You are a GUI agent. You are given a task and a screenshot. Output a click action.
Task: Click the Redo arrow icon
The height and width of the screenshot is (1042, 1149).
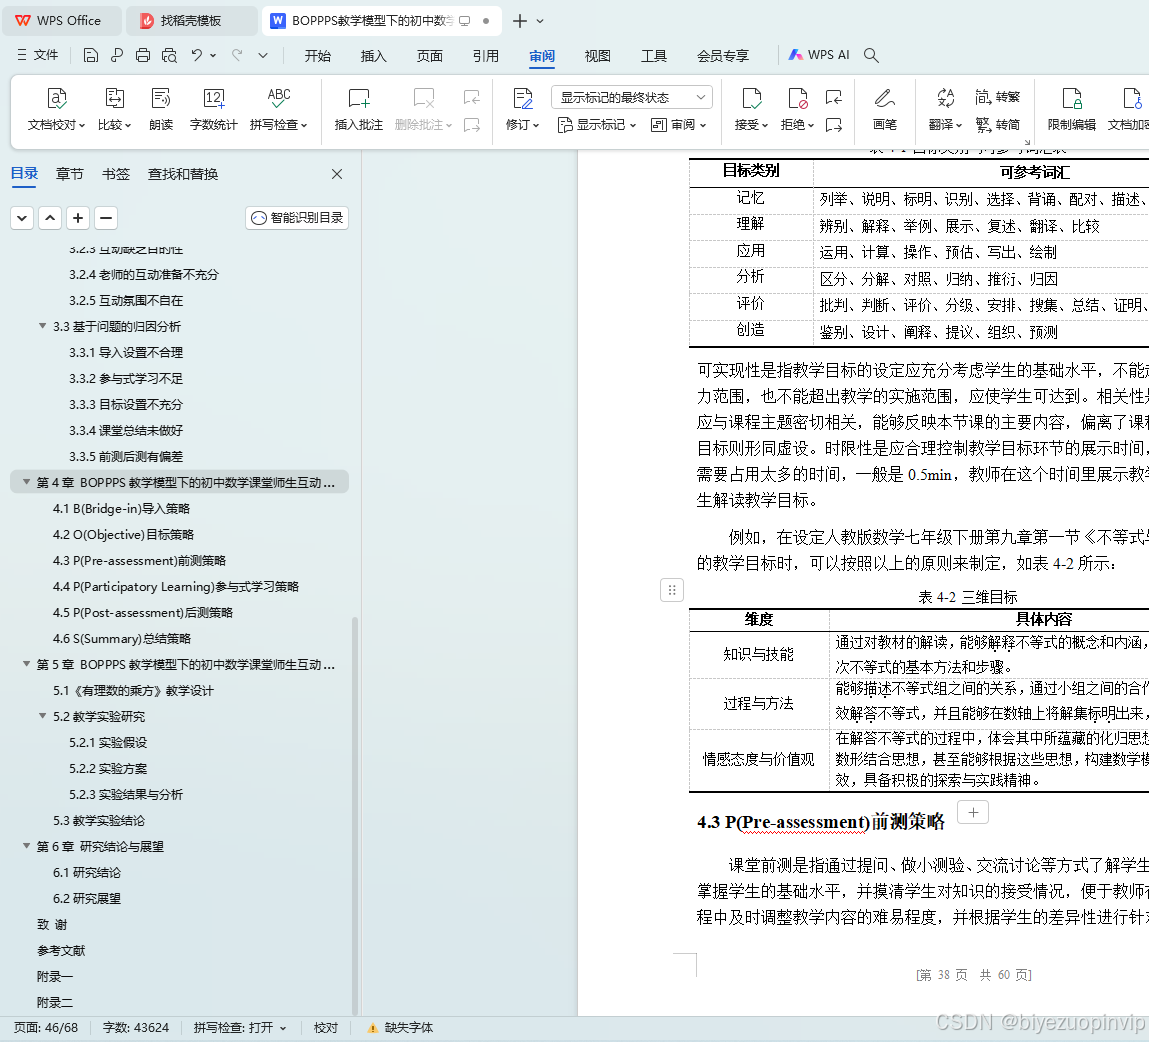[237, 55]
